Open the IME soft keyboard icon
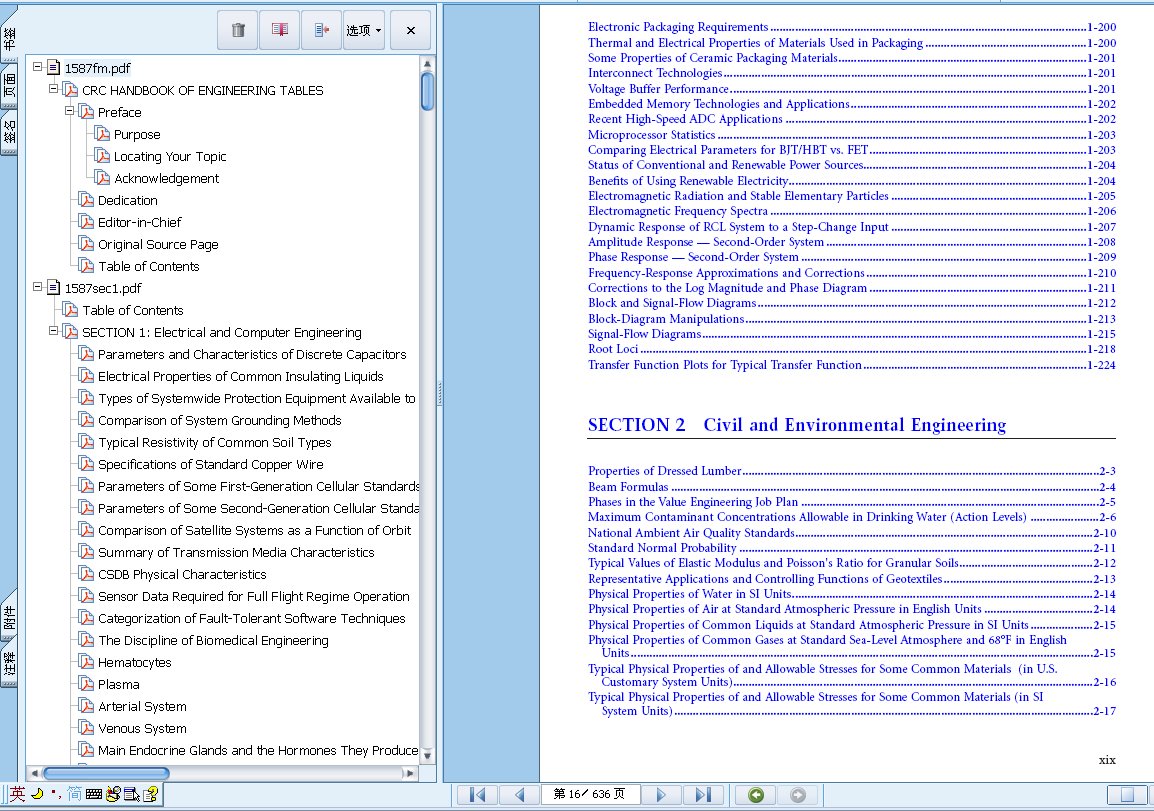Image resolution: width=1154 pixels, height=811 pixels. (93, 794)
